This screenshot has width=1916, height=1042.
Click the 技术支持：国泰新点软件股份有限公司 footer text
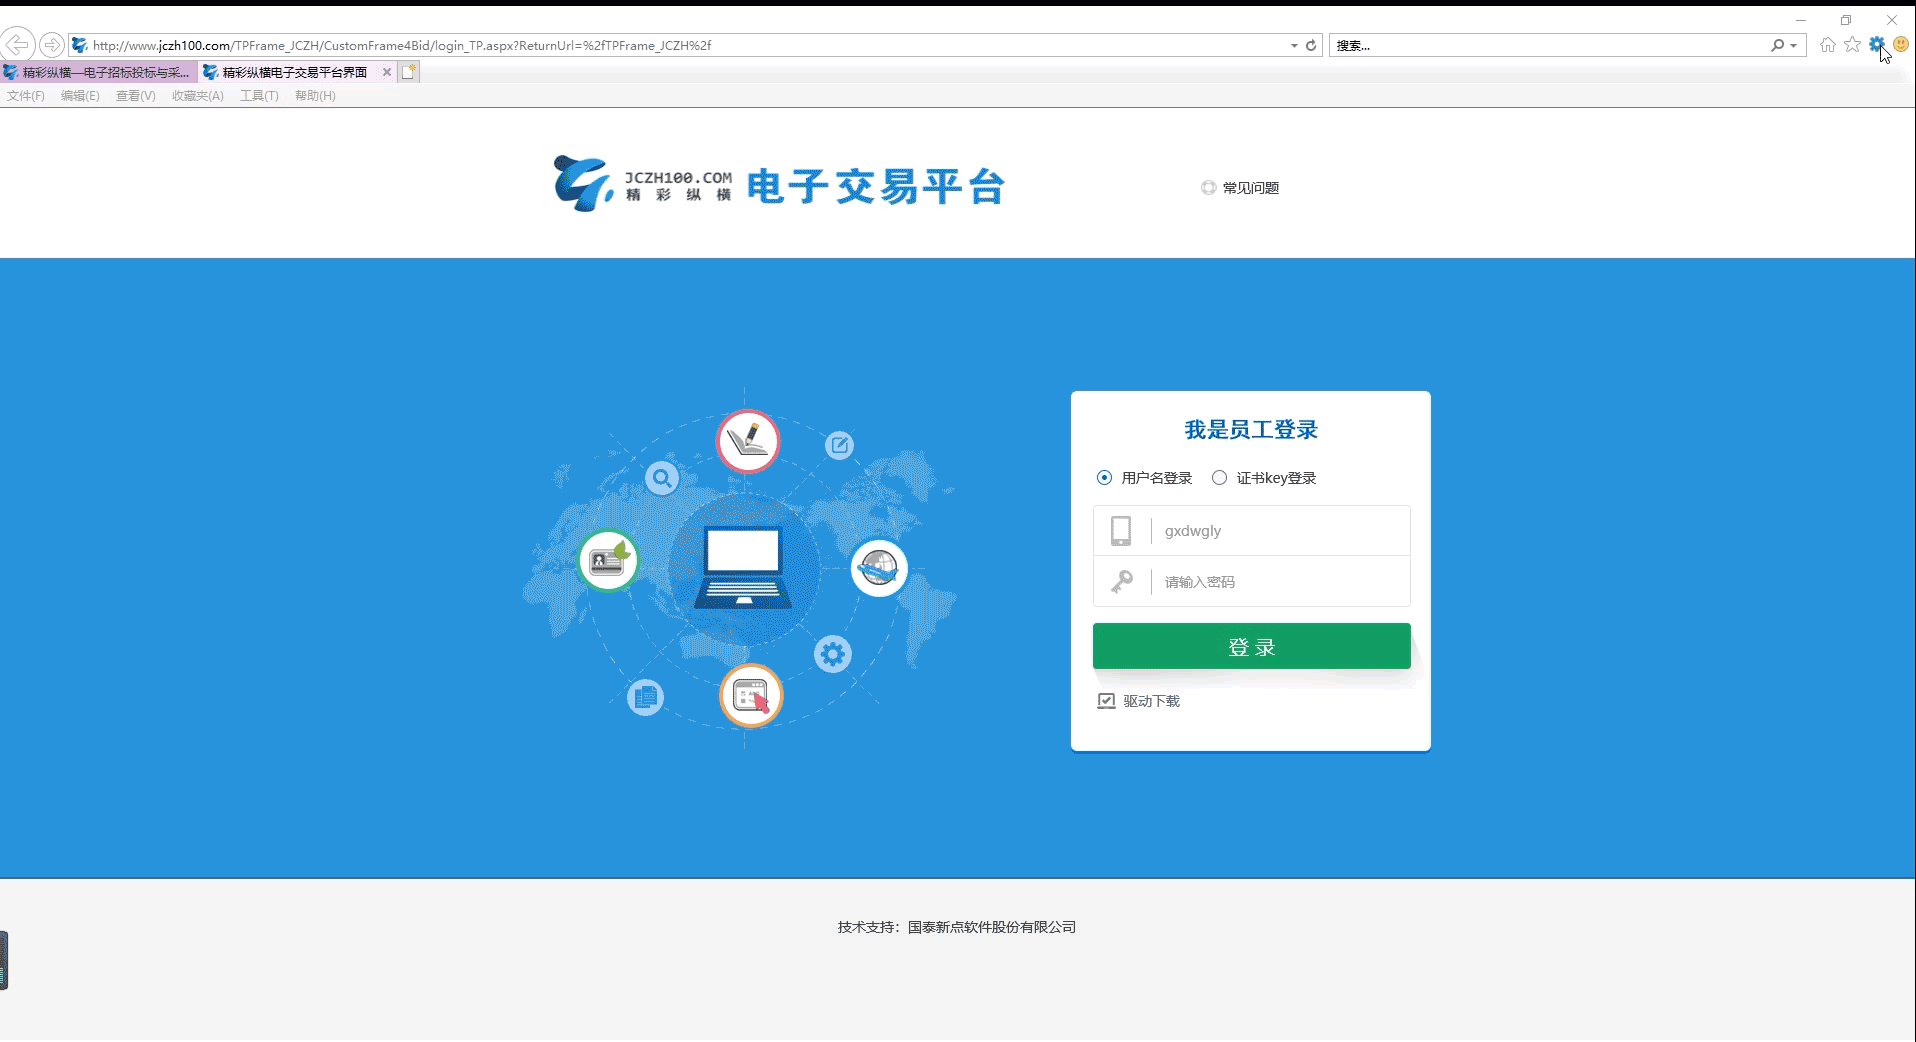957,927
